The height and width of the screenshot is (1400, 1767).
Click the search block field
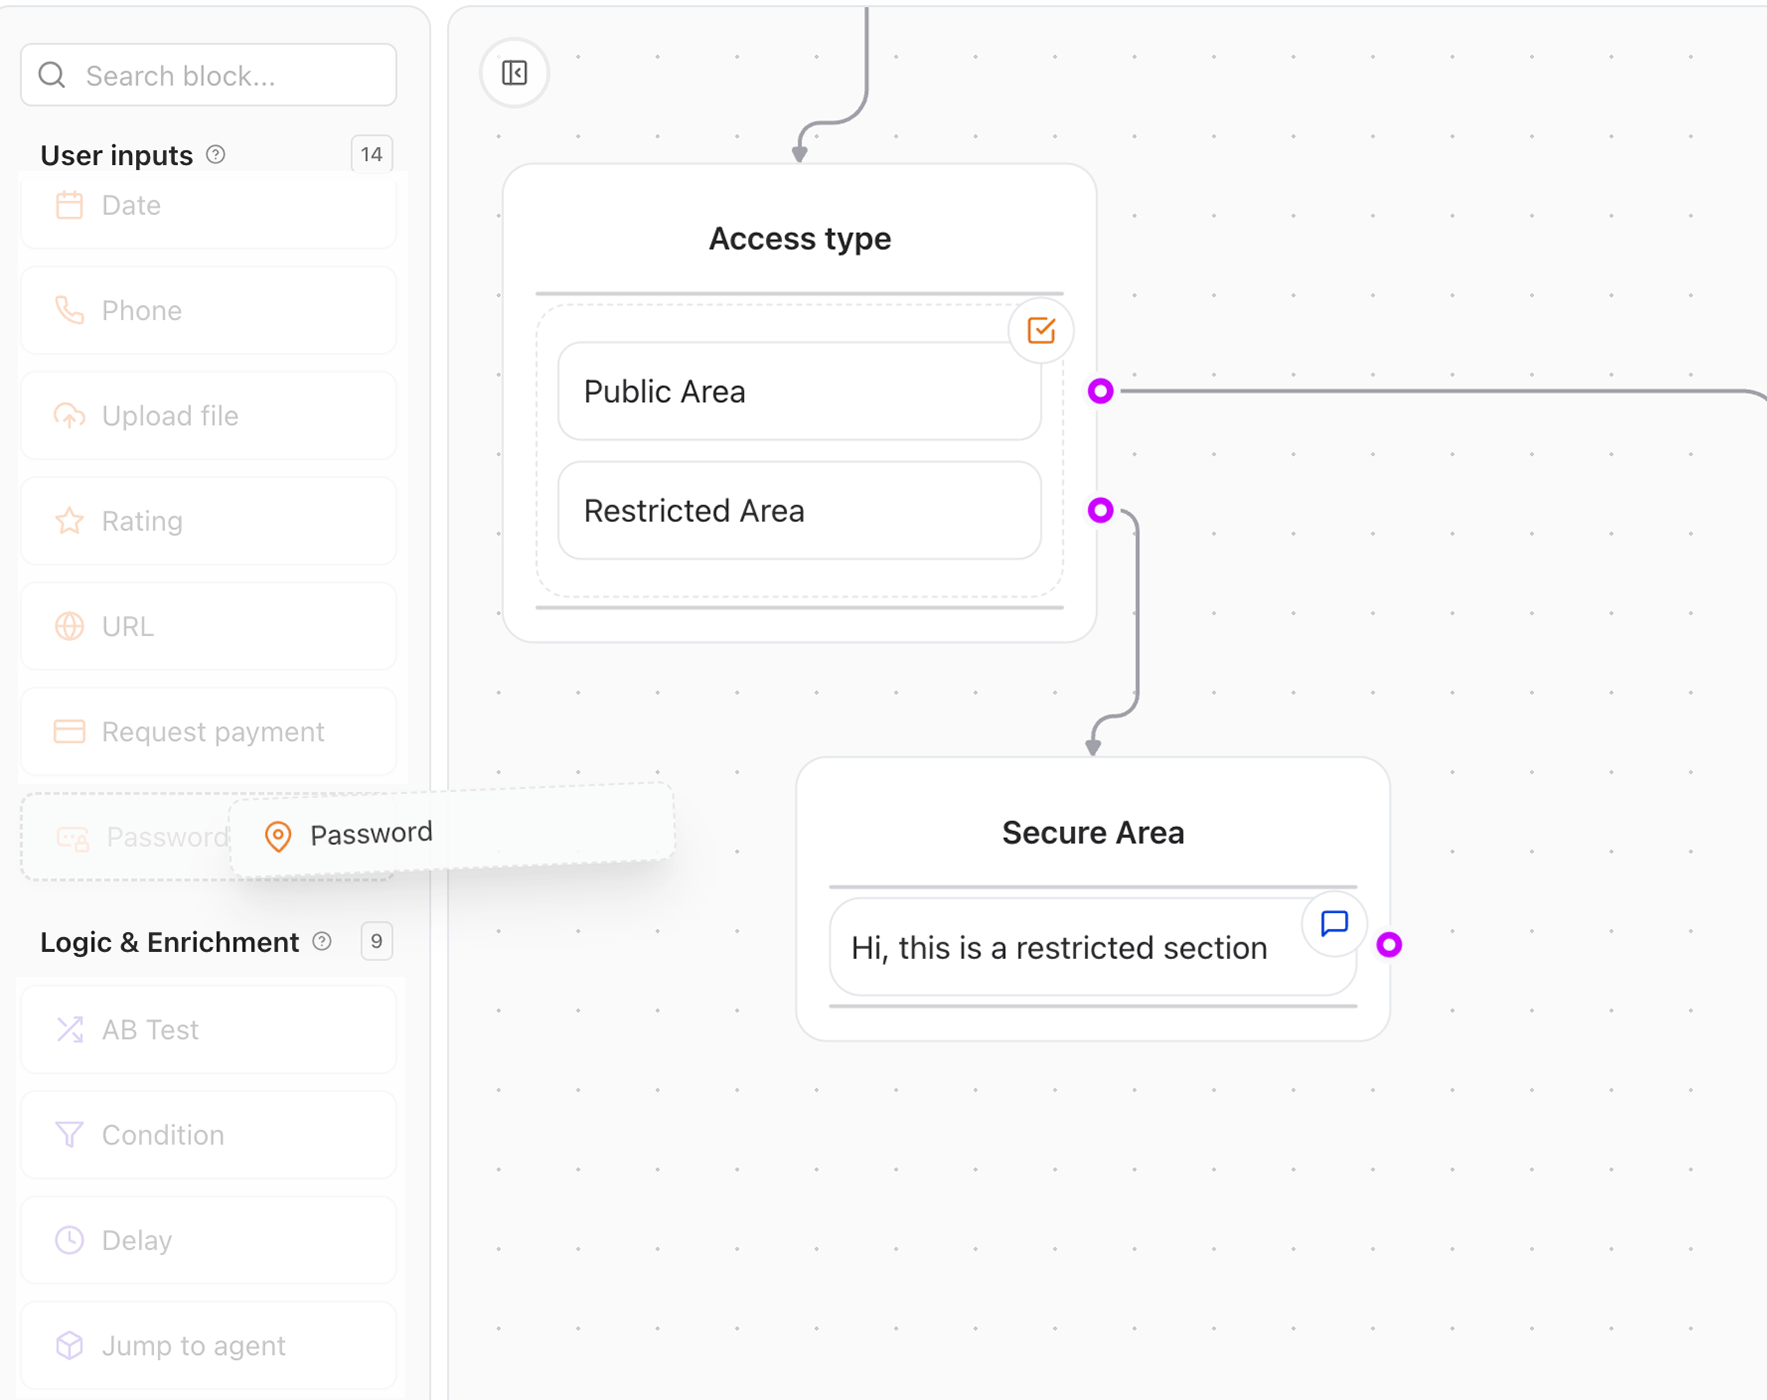tap(207, 75)
